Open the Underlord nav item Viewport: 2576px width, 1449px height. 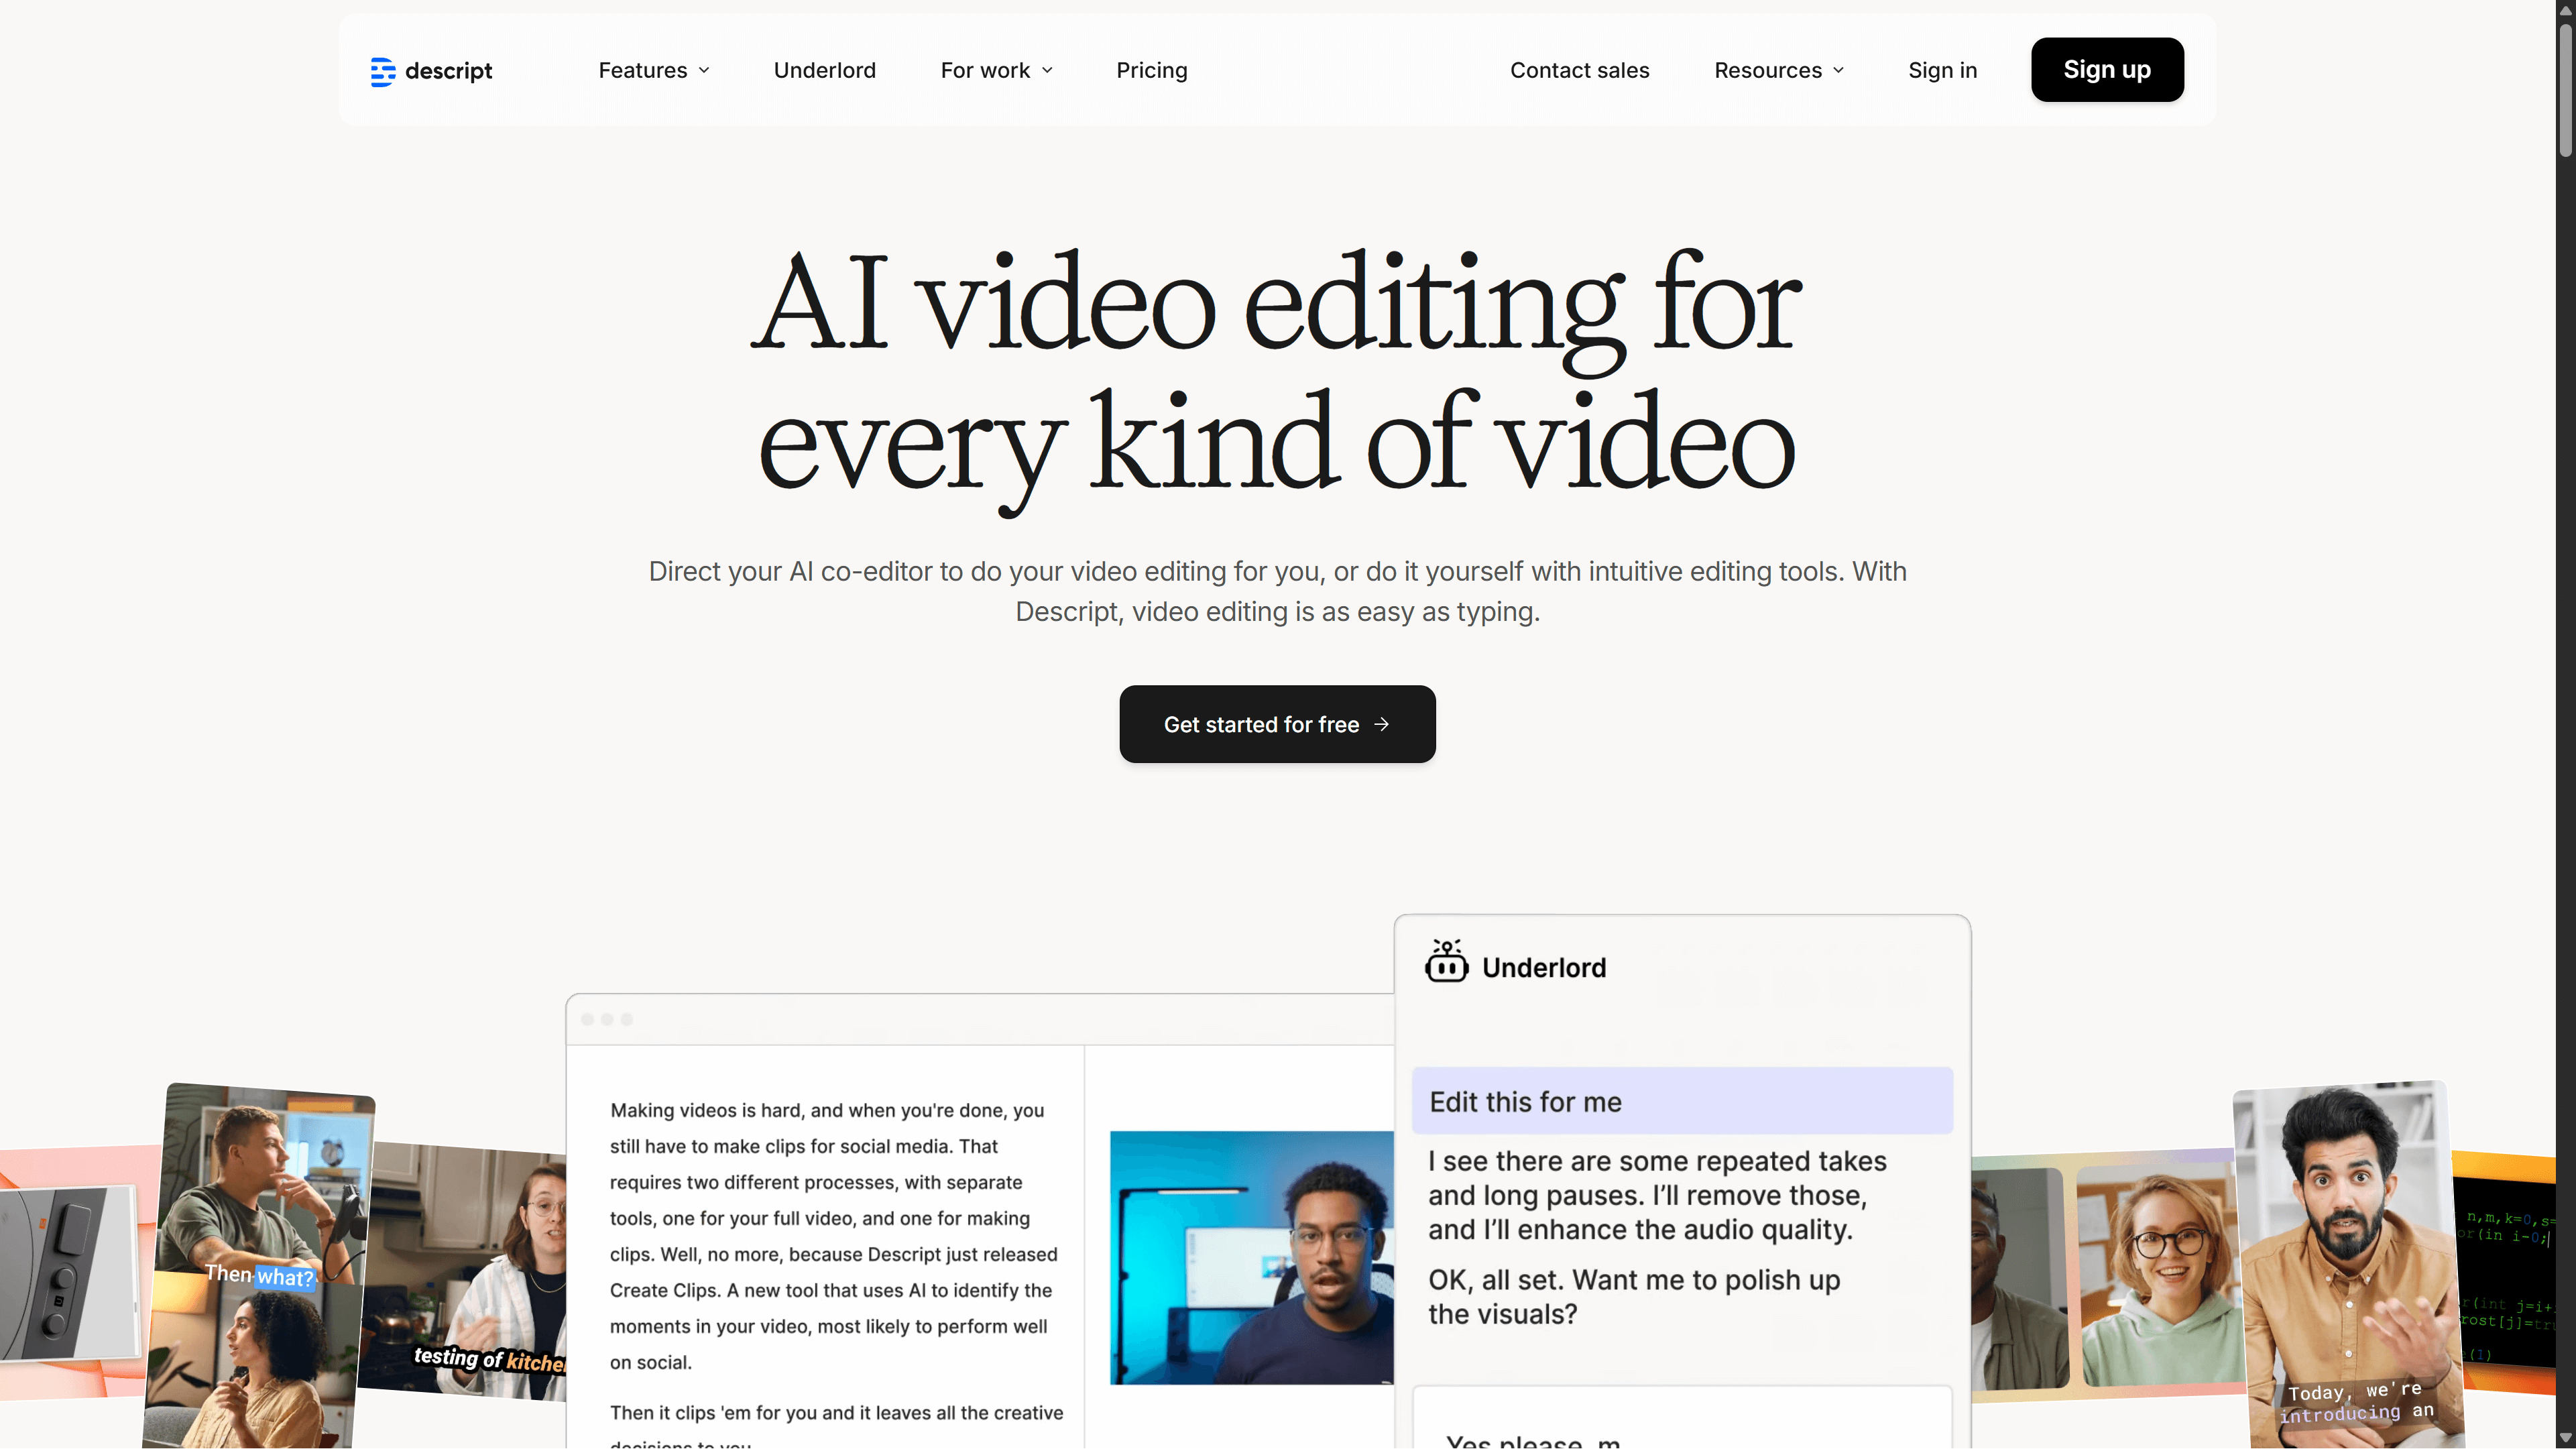(824, 70)
